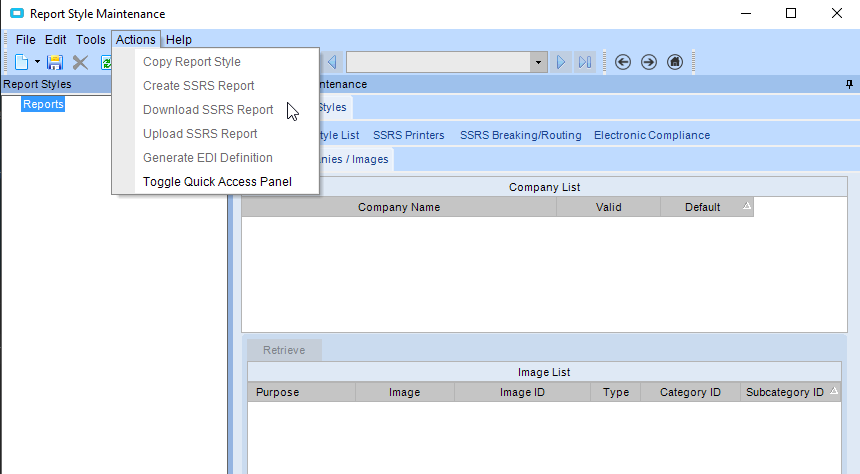Click the Save disk icon

[x=55, y=62]
